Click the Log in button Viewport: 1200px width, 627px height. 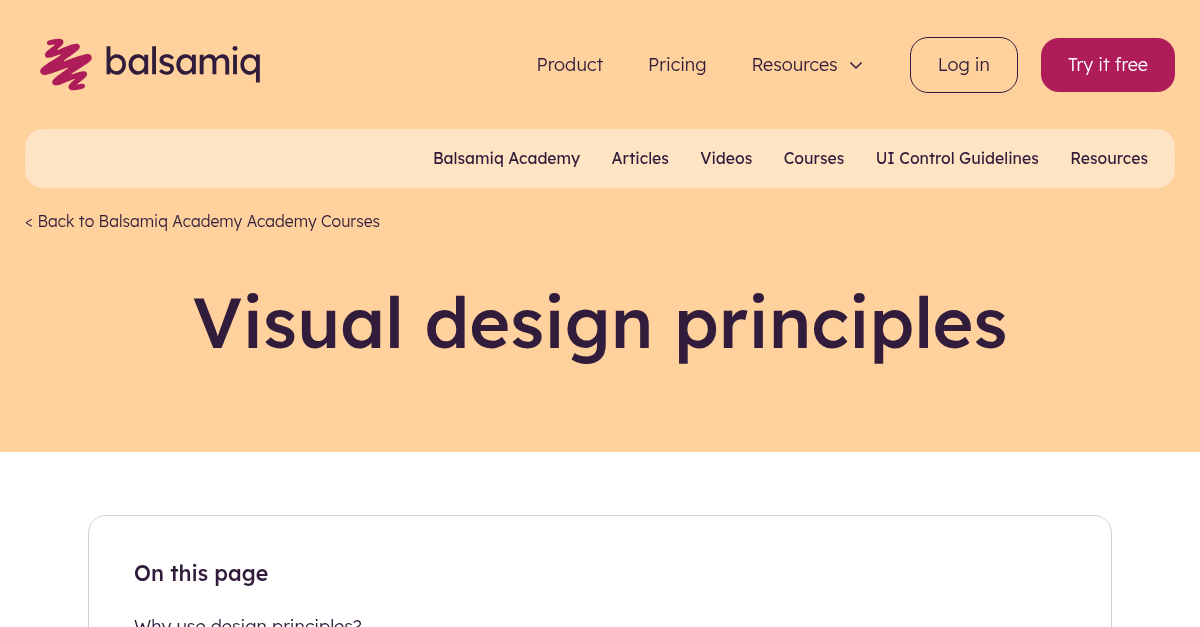(x=963, y=64)
